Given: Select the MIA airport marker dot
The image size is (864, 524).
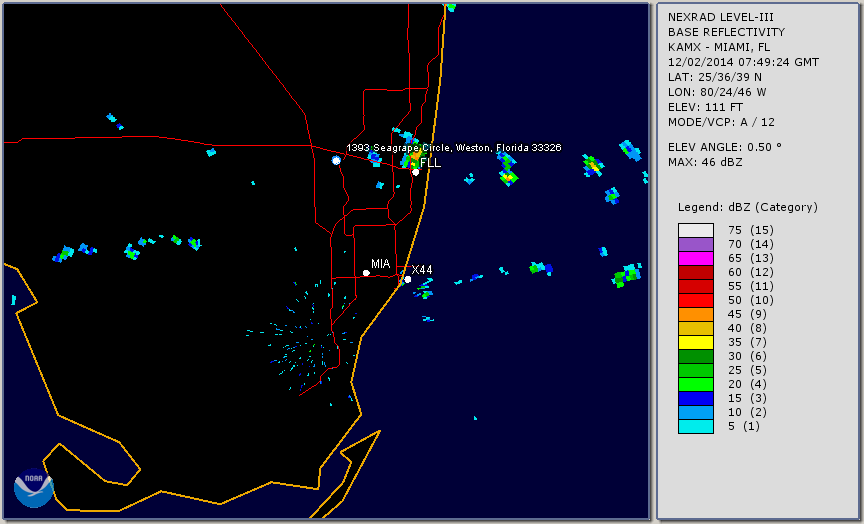Looking at the screenshot, I should coord(366,273).
